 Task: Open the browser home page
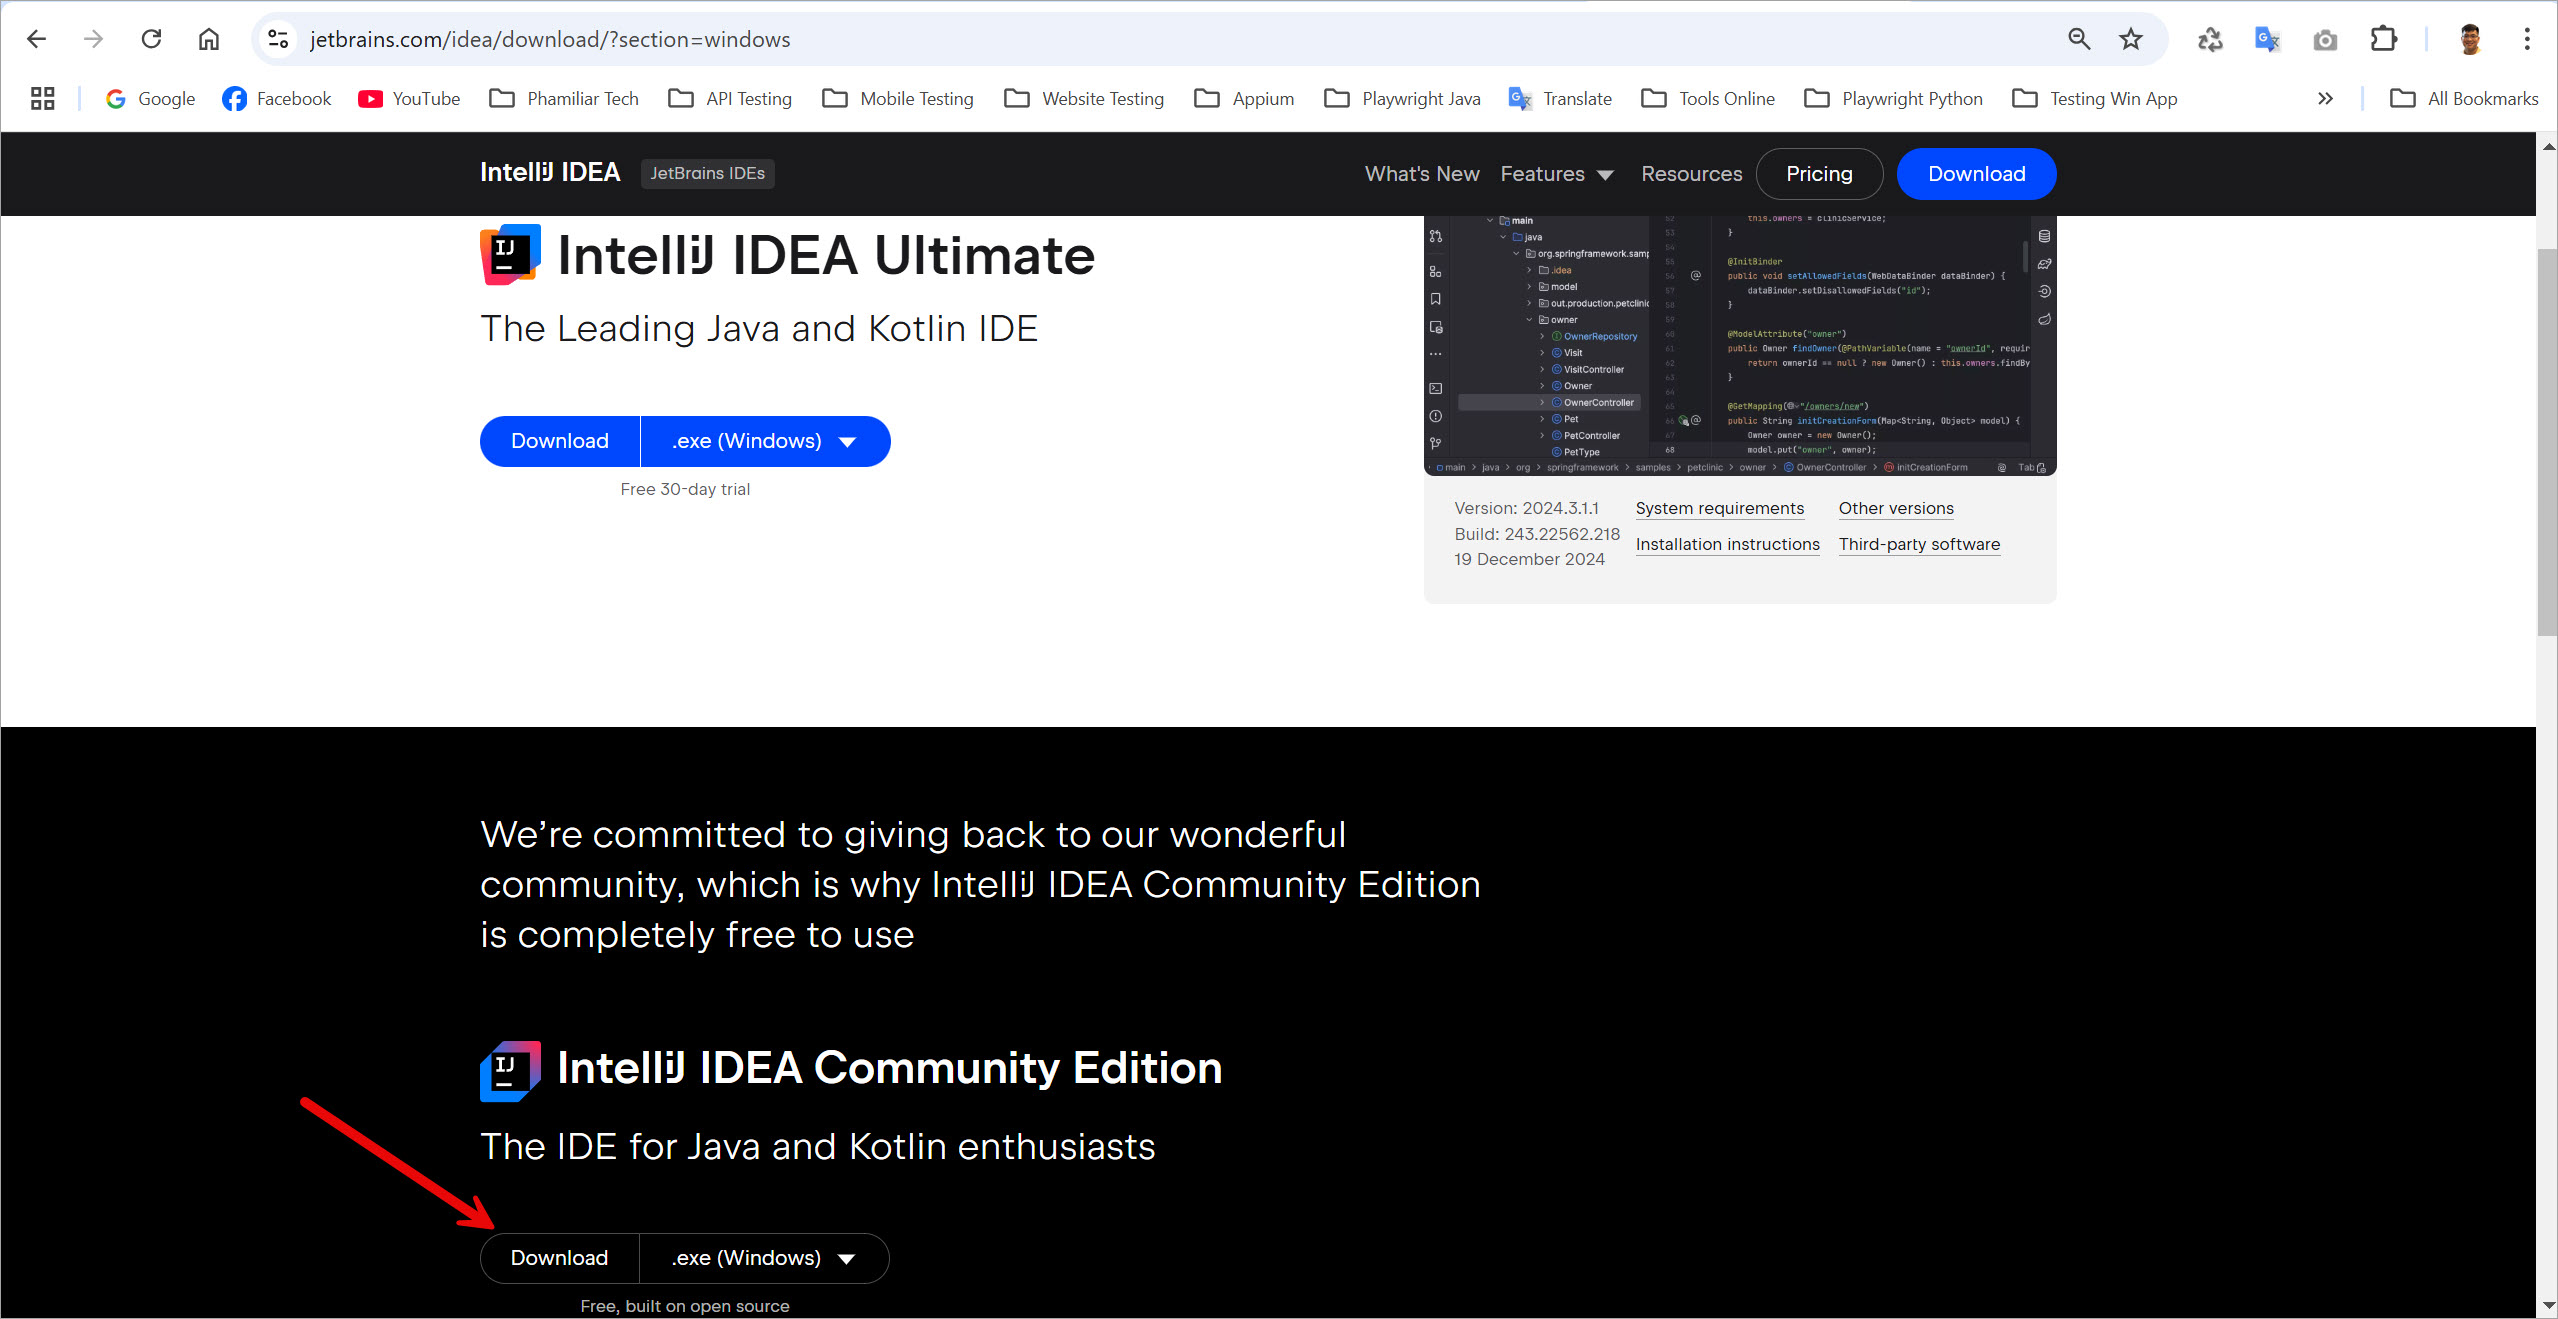(208, 39)
